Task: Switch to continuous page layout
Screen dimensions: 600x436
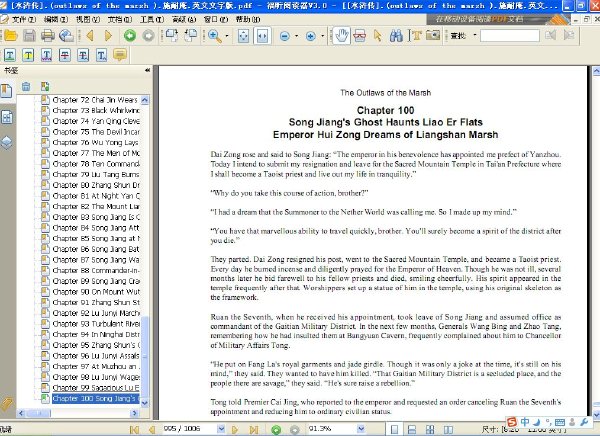Action: coord(412,429)
